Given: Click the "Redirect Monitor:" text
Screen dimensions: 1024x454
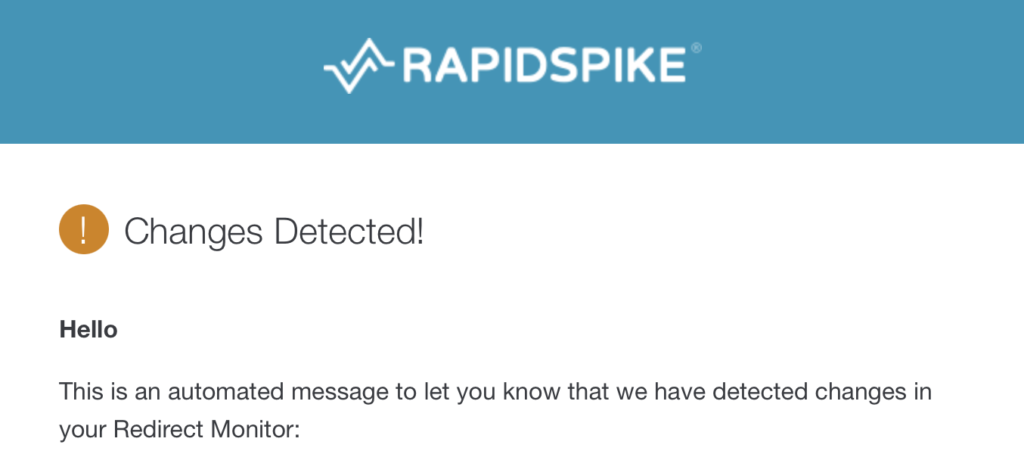Looking at the screenshot, I should (x=206, y=429).
